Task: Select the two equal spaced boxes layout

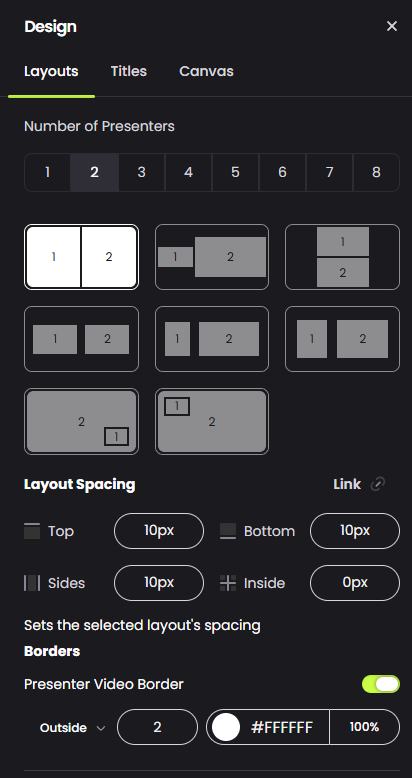Action: pos(81,339)
